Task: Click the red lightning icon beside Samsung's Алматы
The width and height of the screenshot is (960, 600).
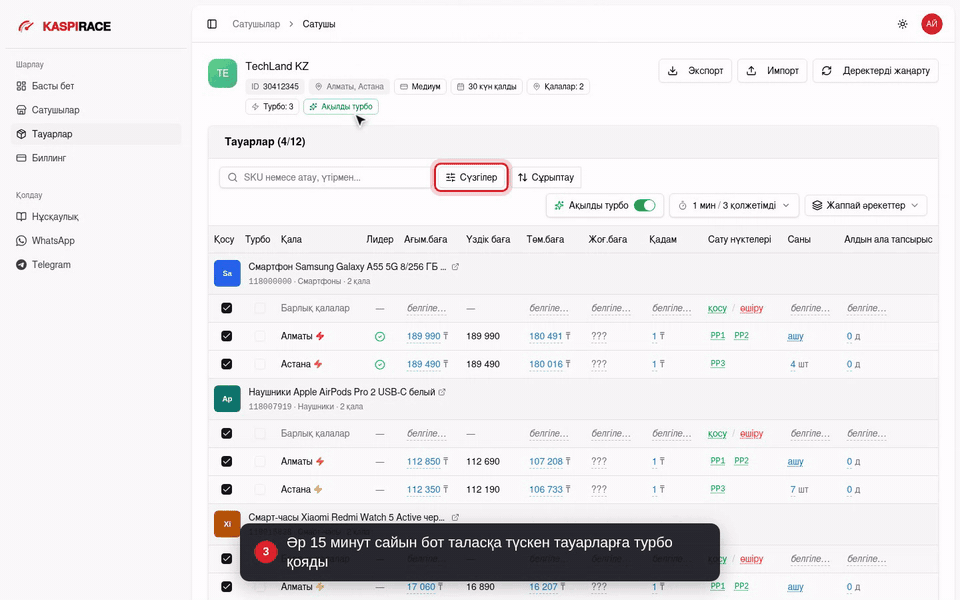Action: 320,336
